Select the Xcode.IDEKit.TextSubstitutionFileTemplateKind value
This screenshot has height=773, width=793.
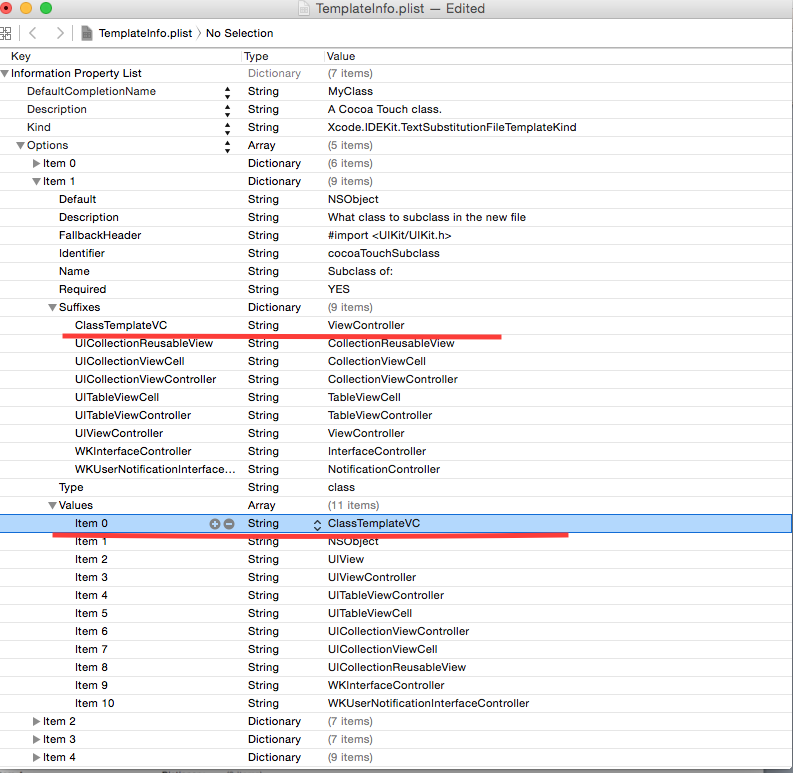452,127
